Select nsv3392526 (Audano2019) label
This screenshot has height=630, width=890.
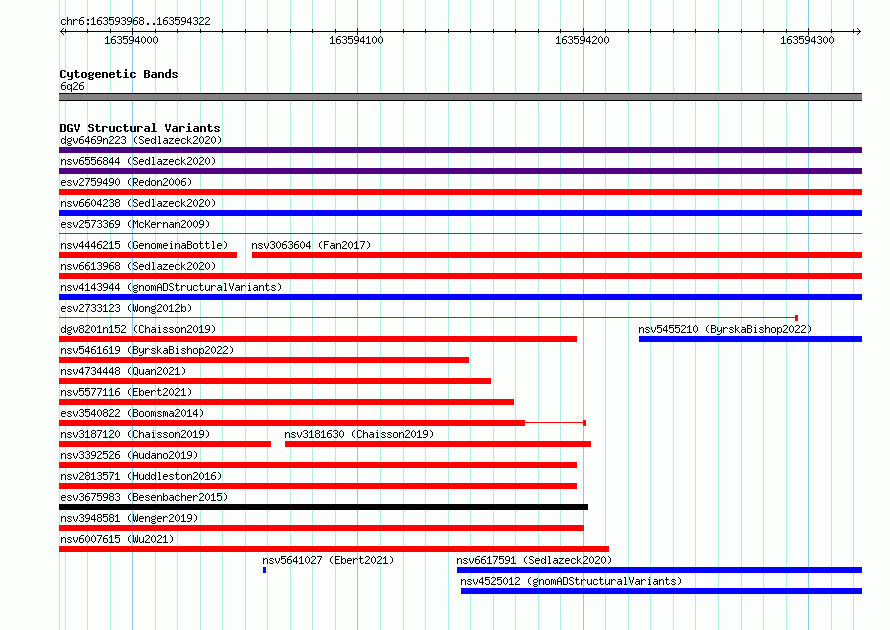tap(129, 455)
